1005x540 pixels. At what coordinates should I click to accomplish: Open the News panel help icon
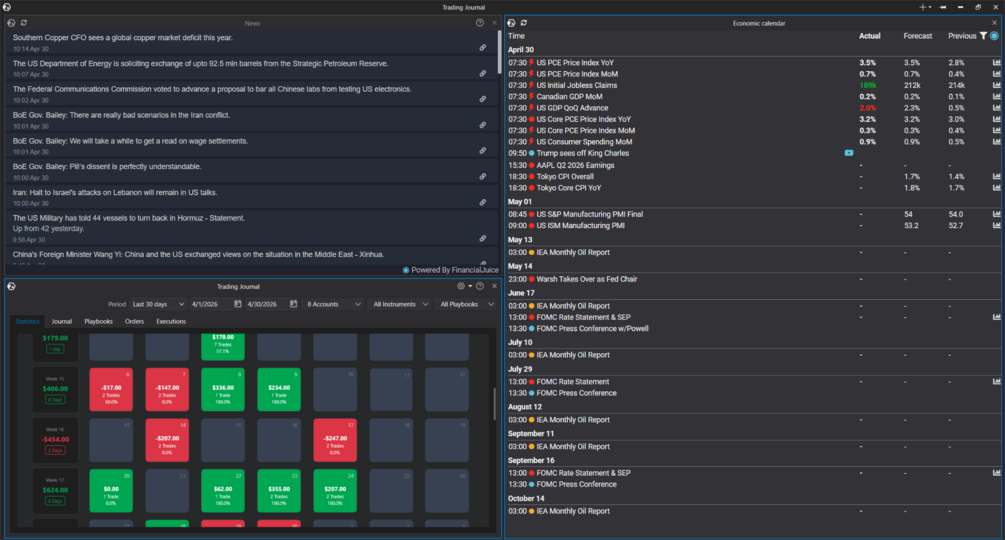(479, 23)
